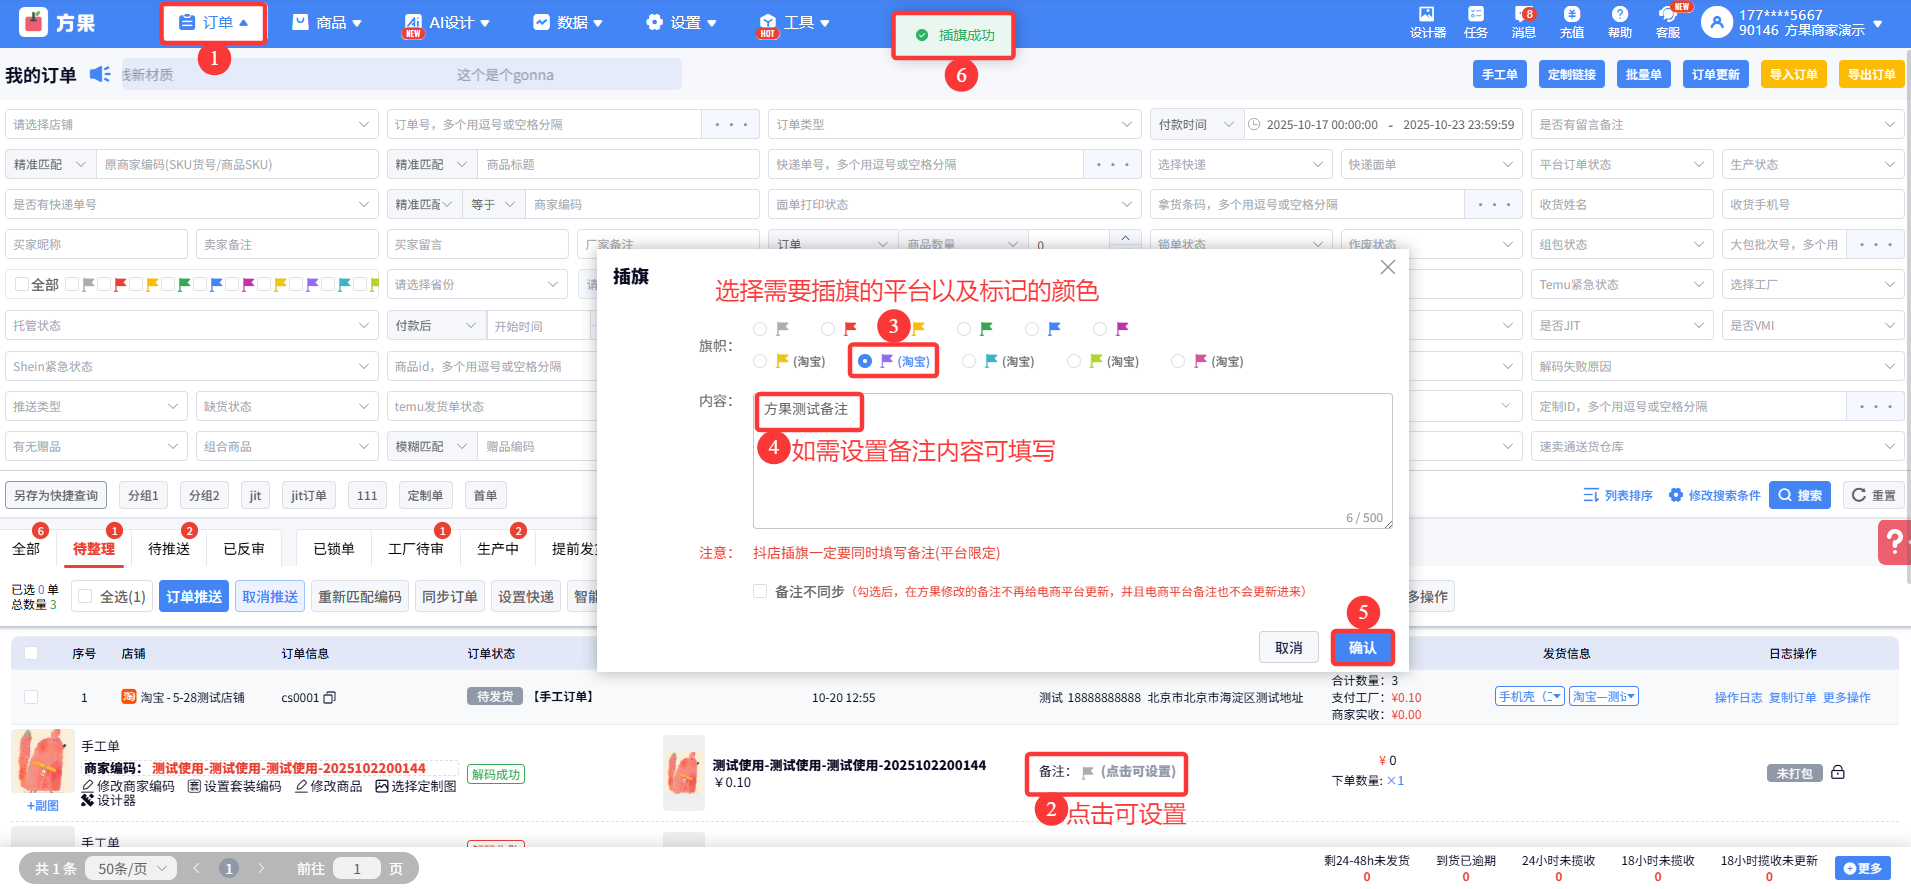
Task: Open the 平台订单状态 dropdown
Action: pyautogui.click(x=1622, y=164)
